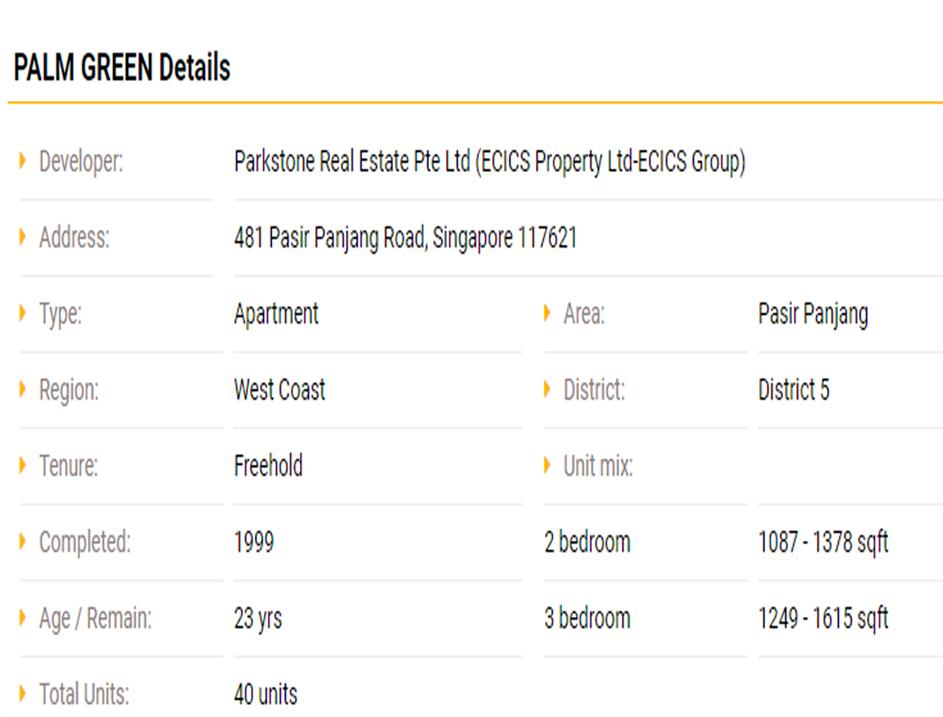Click the arrow icon beside Developer

click(x=23, y=161)
